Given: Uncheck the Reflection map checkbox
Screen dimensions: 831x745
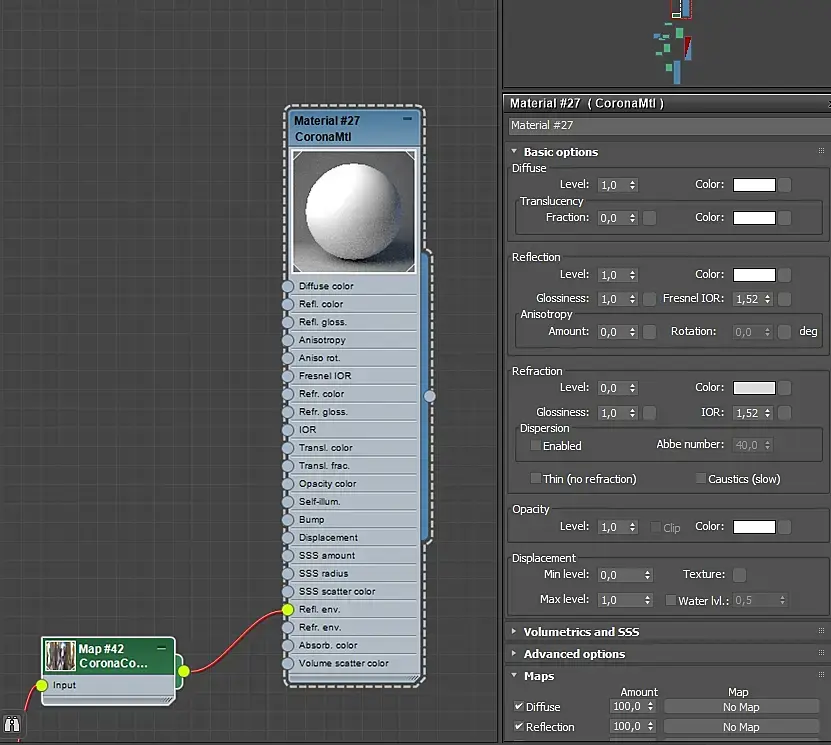Looking at the screenshot, I should (x=519, y=726).
